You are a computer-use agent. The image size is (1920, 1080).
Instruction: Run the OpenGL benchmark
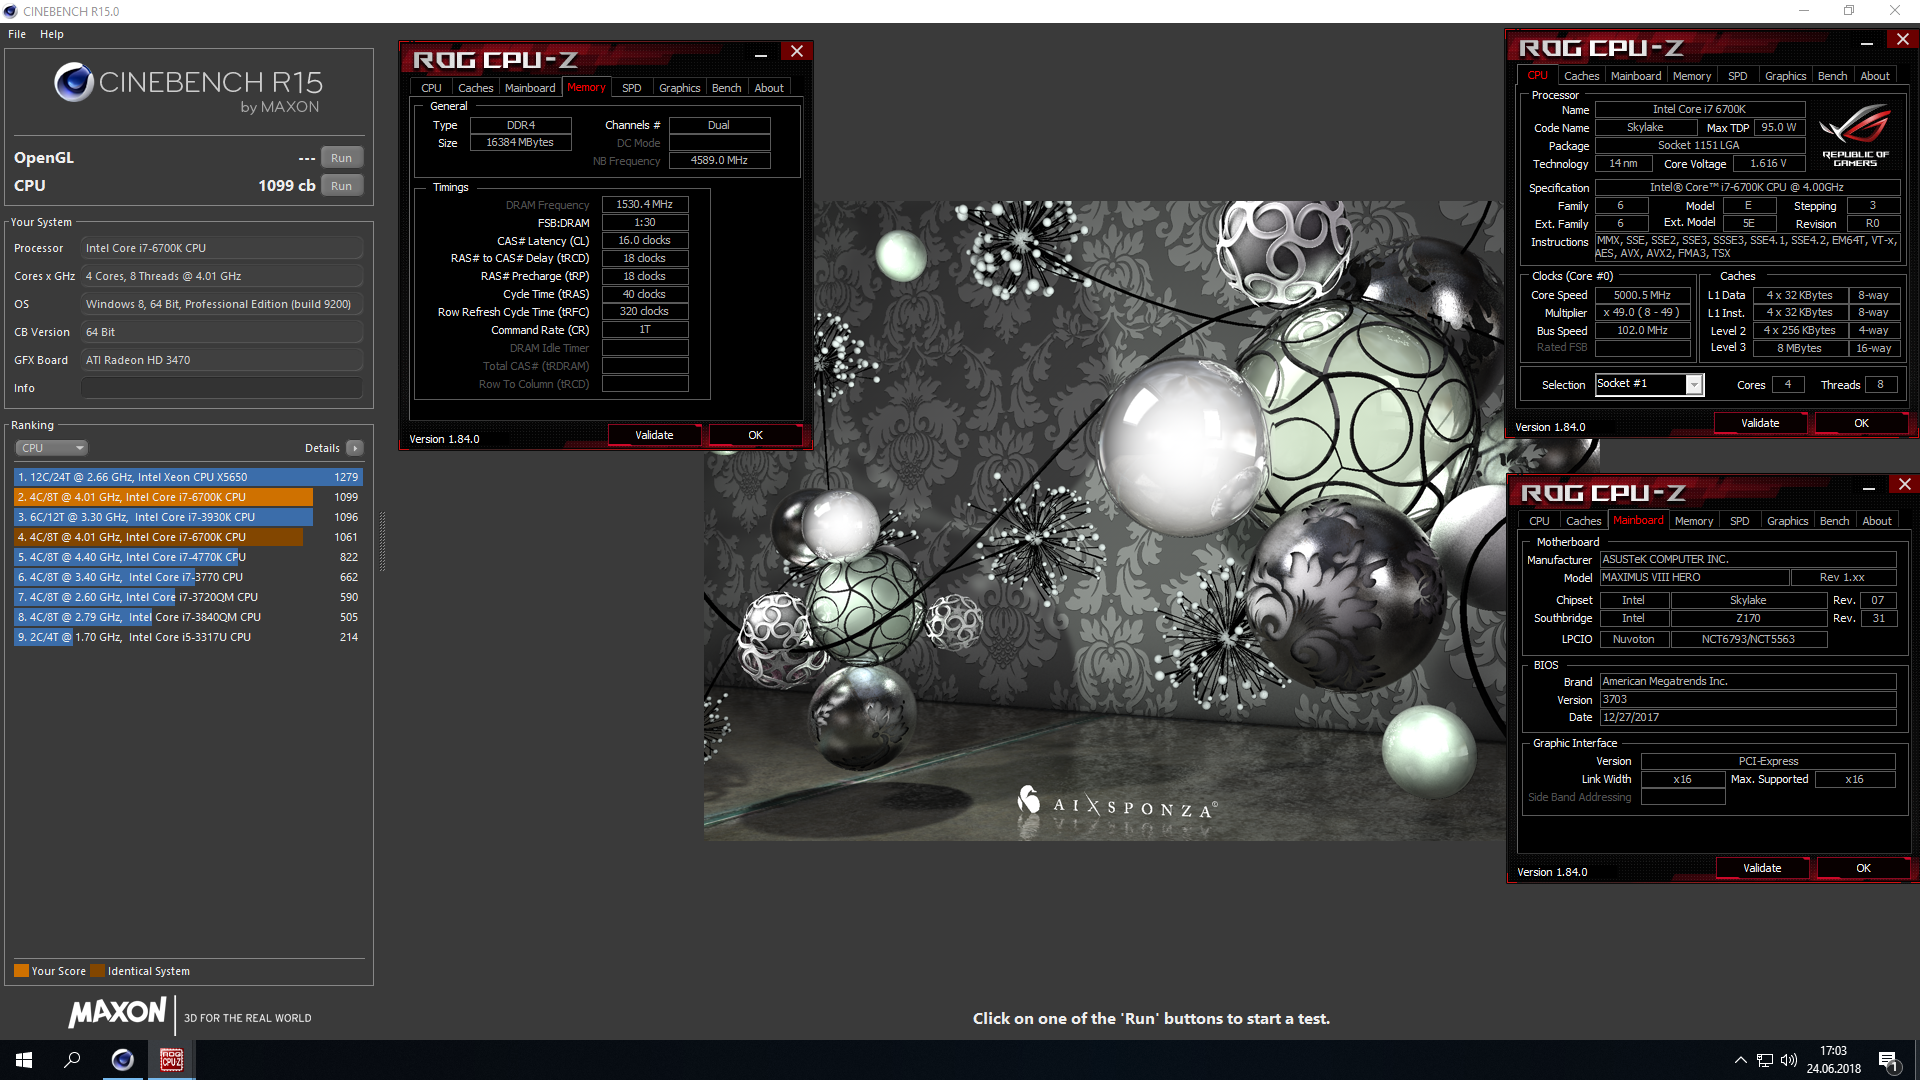coord(341,158)
